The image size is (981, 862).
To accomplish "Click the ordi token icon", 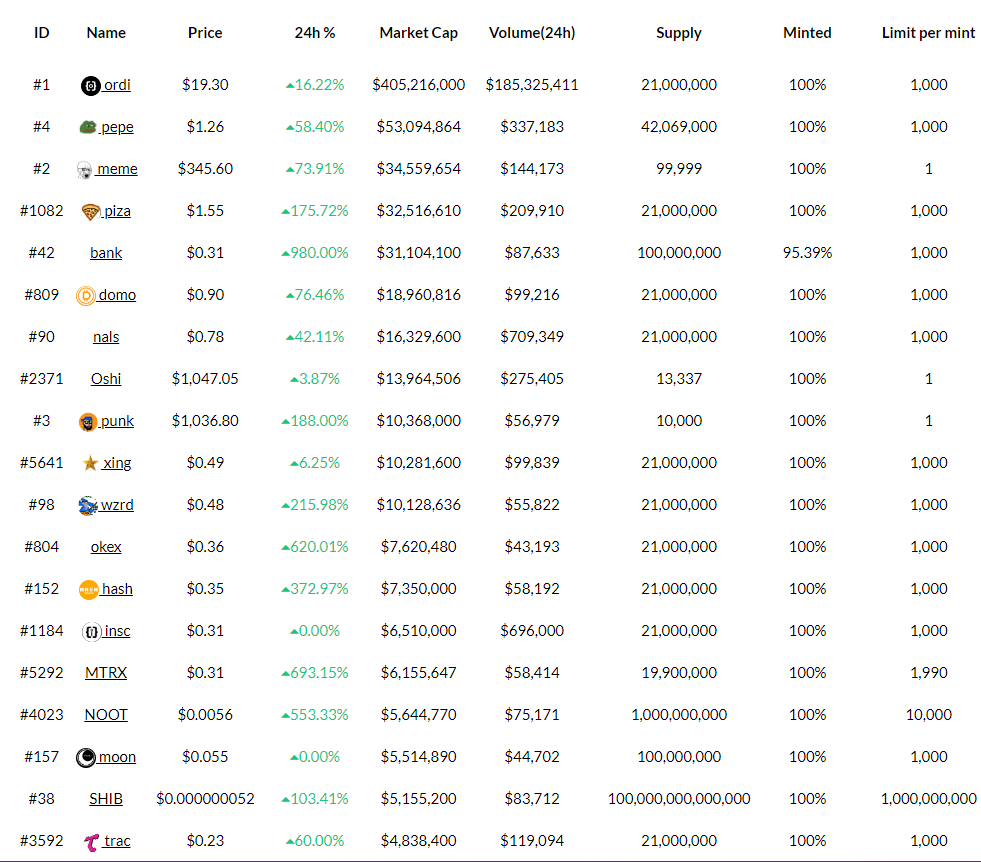I will 90,86.
